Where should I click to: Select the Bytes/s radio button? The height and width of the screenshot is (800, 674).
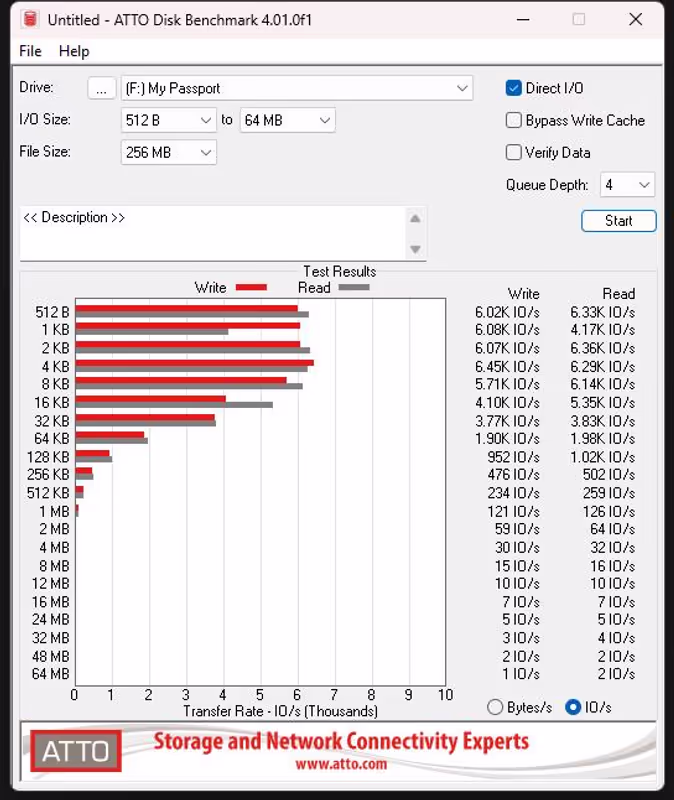(x=495, y=707)
